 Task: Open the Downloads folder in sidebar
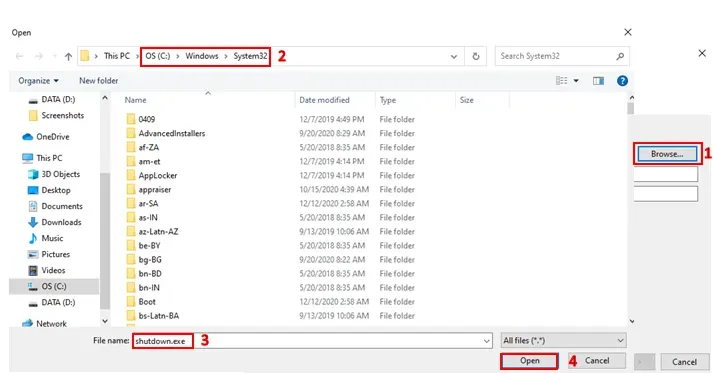pos(61,222)
